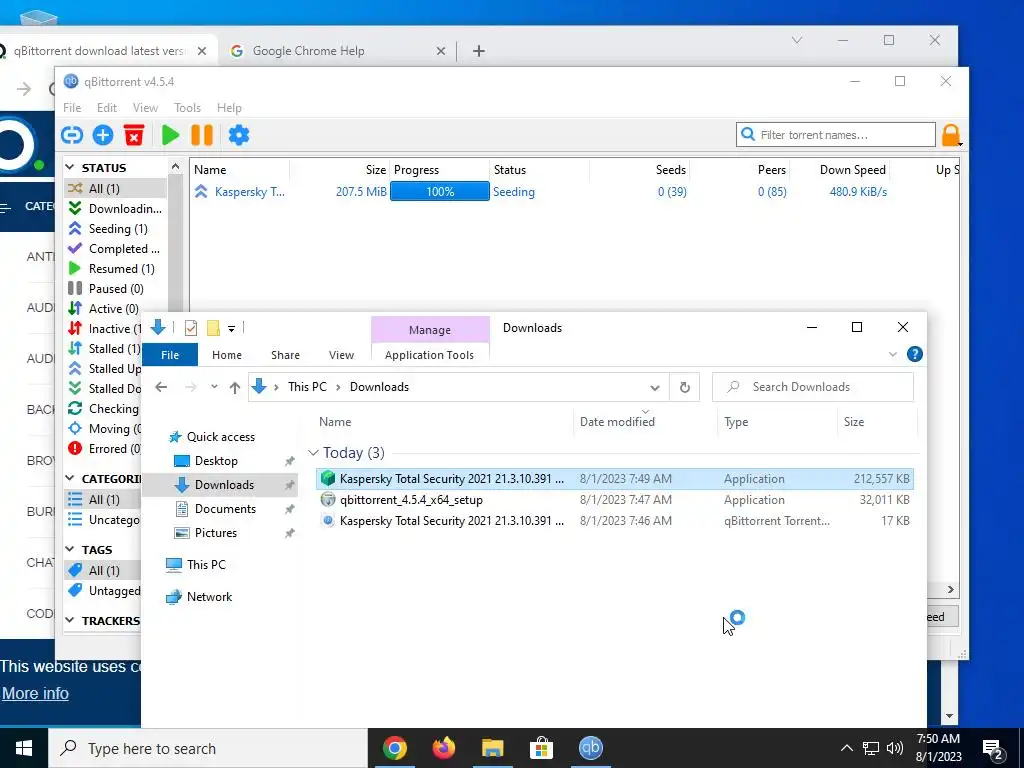
Task: Open Pictures in Quick access
Action: click(x=216, y=533)
